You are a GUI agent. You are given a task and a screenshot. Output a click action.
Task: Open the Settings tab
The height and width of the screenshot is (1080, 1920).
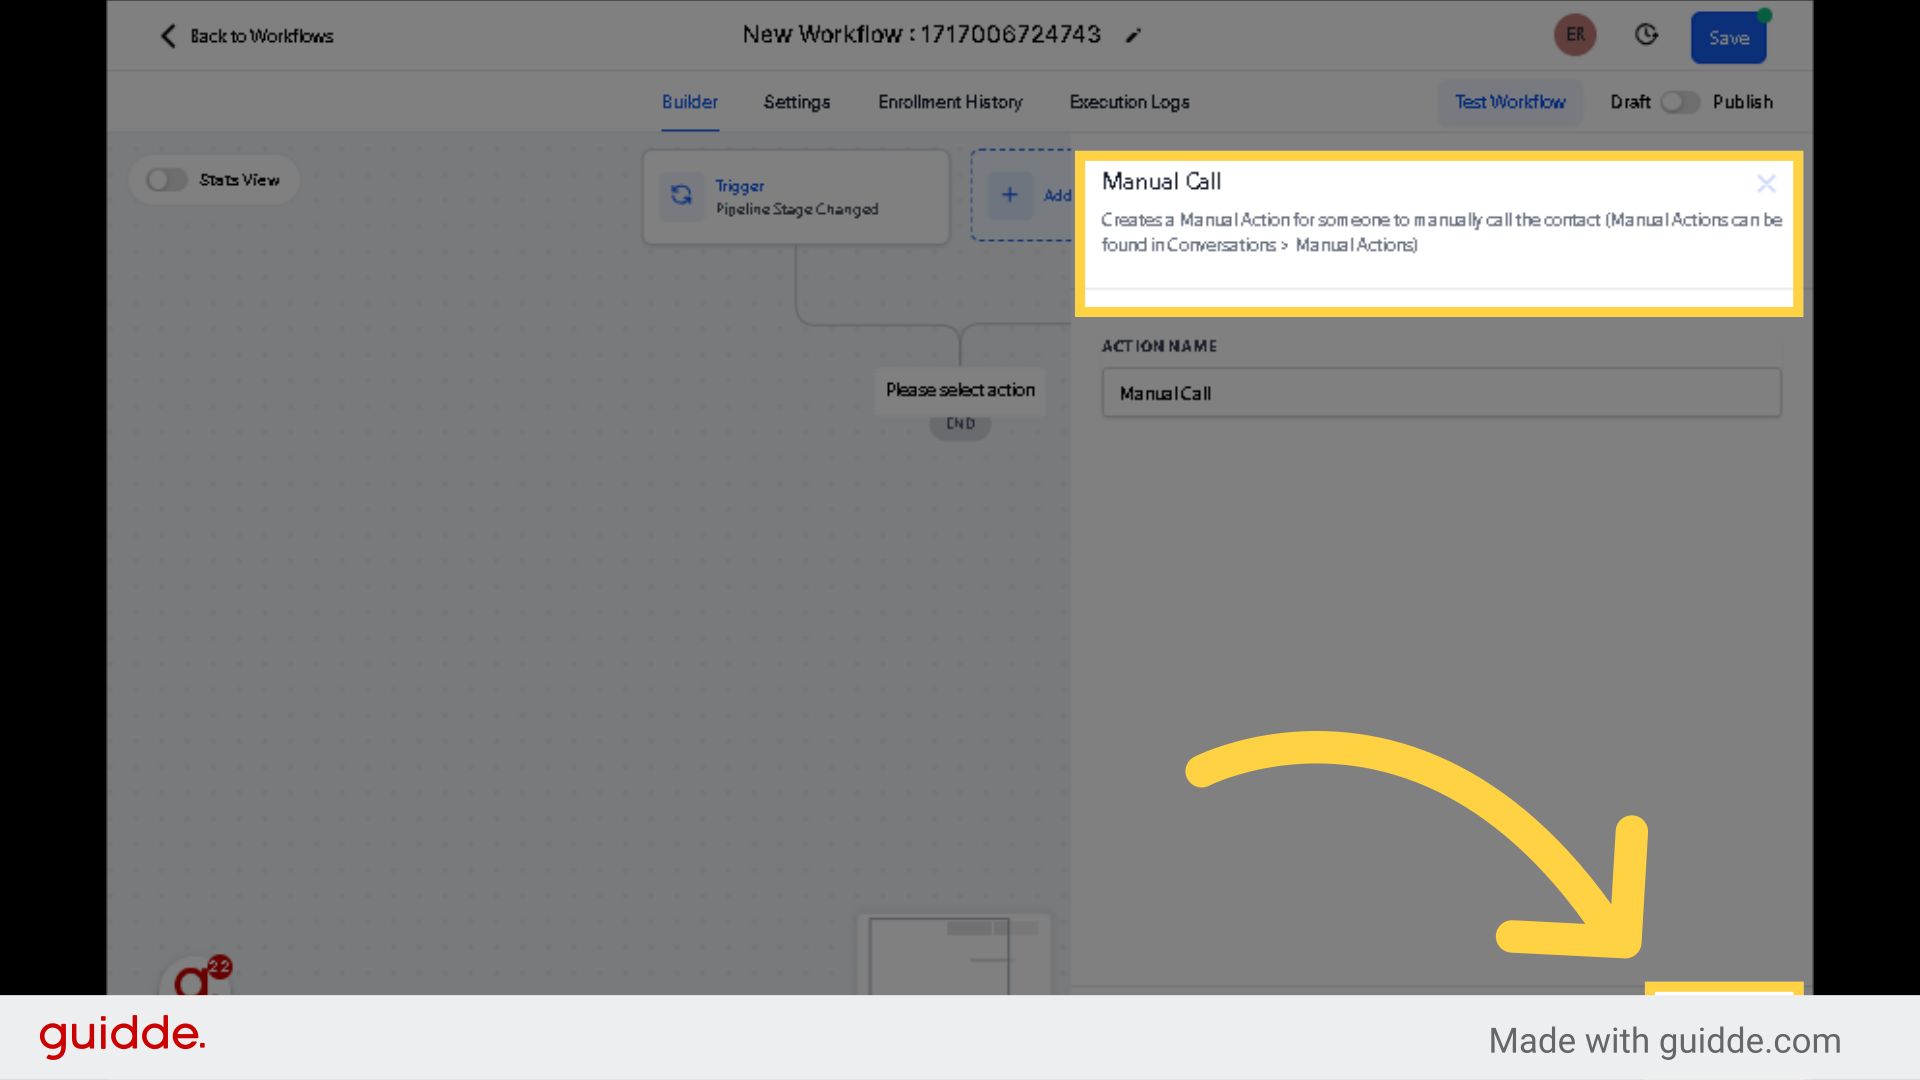click(x=797, y=102)
